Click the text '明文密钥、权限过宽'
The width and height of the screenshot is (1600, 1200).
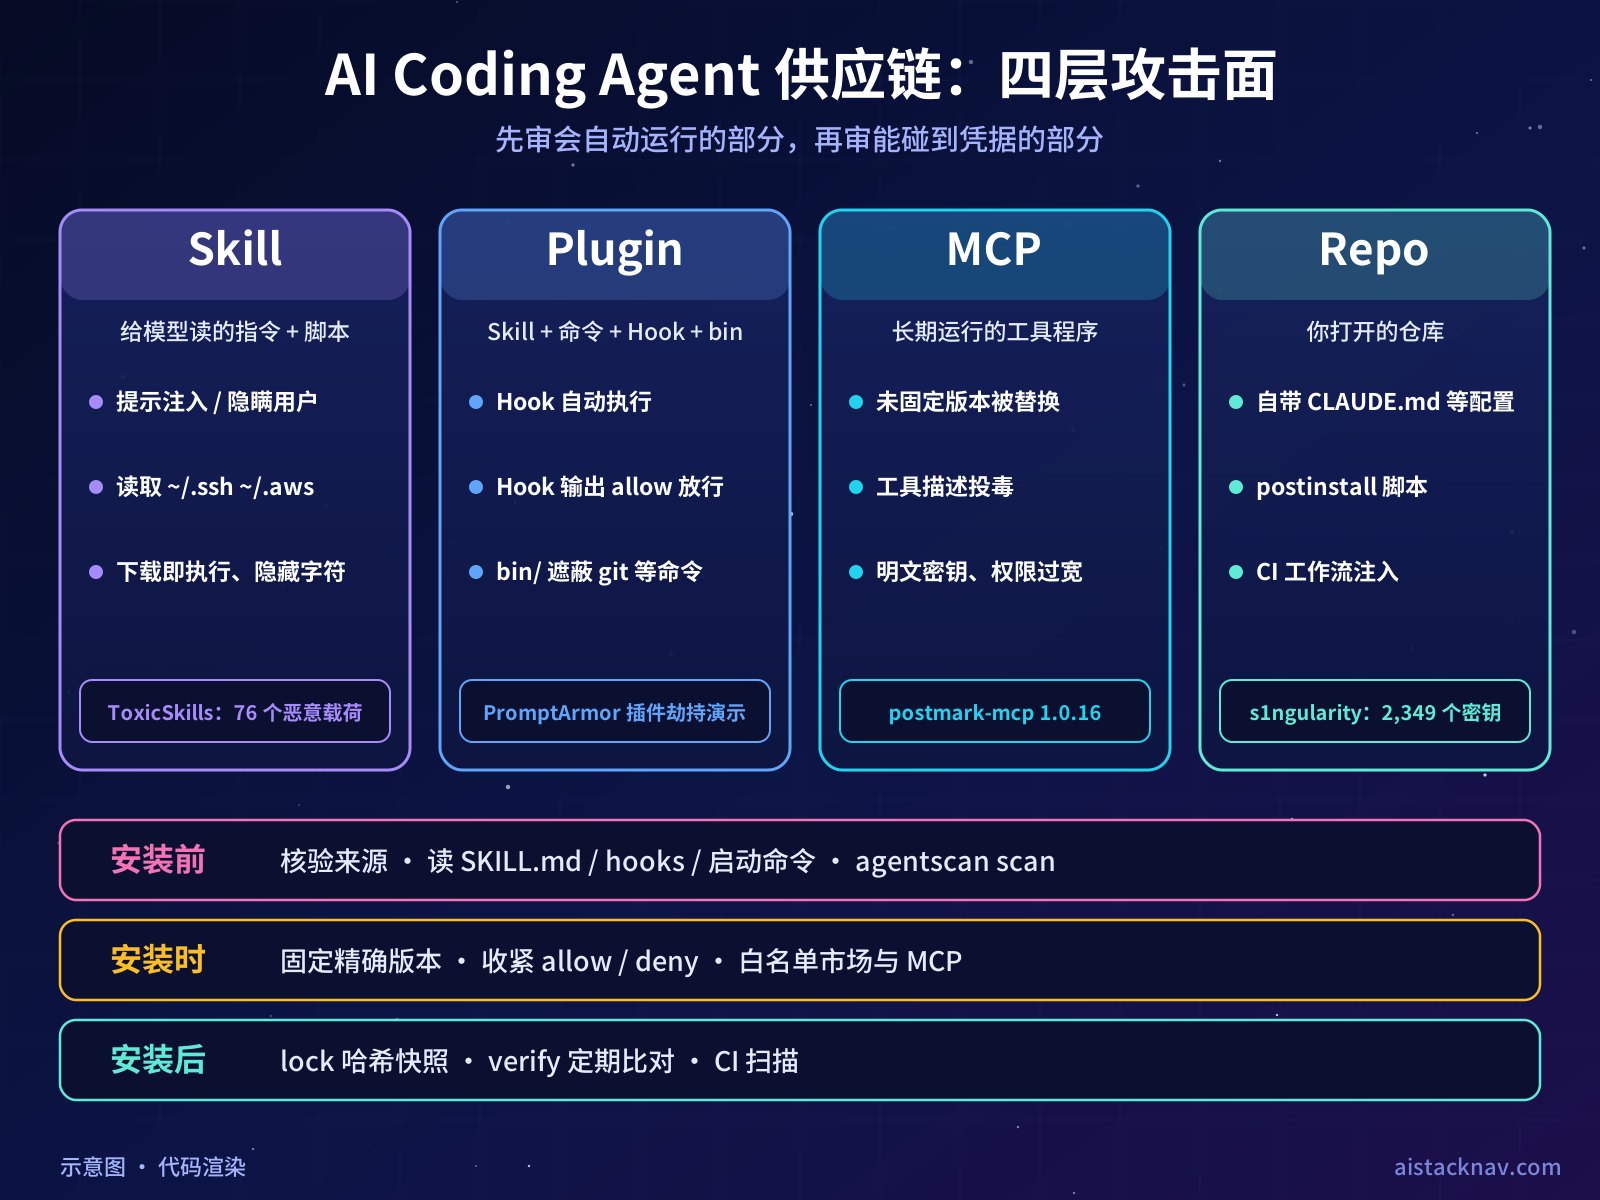click(979, 572)
